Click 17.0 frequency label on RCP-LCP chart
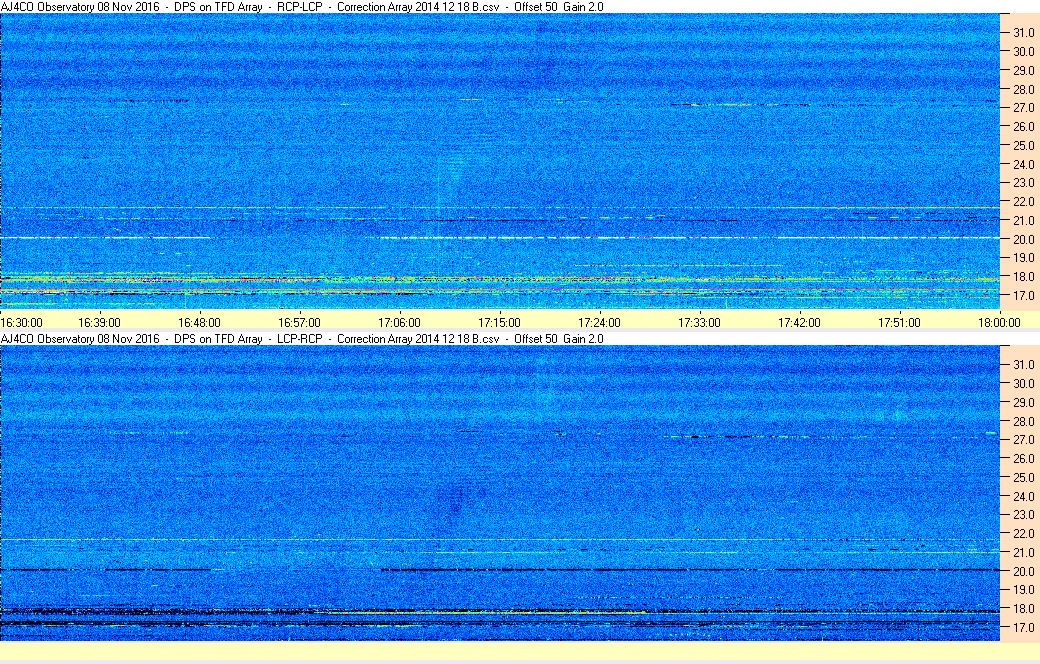The image size is (1040, 664). tap(1023, 295)
